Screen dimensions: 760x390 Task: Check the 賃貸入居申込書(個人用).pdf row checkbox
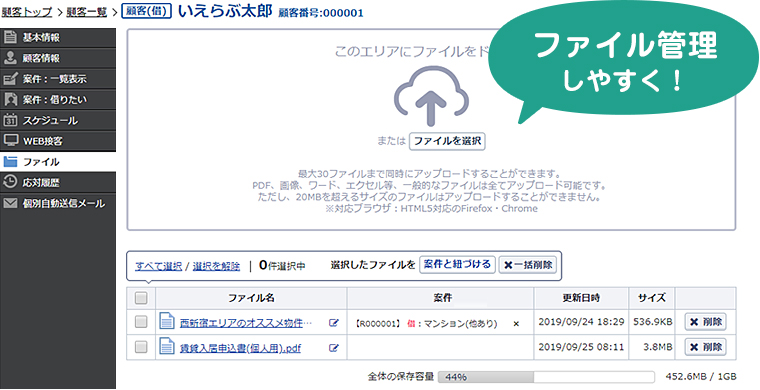[141, 347]
